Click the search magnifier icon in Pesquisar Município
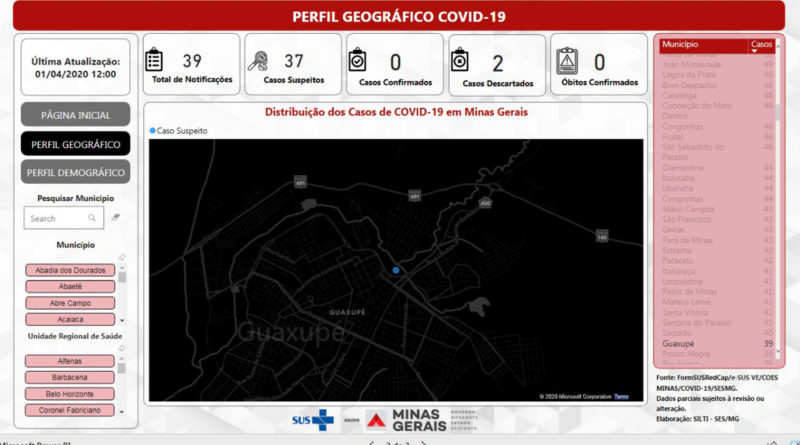Image resolution: width=800 pixels, height=445 pixels. pyautogui.click(x=92, y=218)
